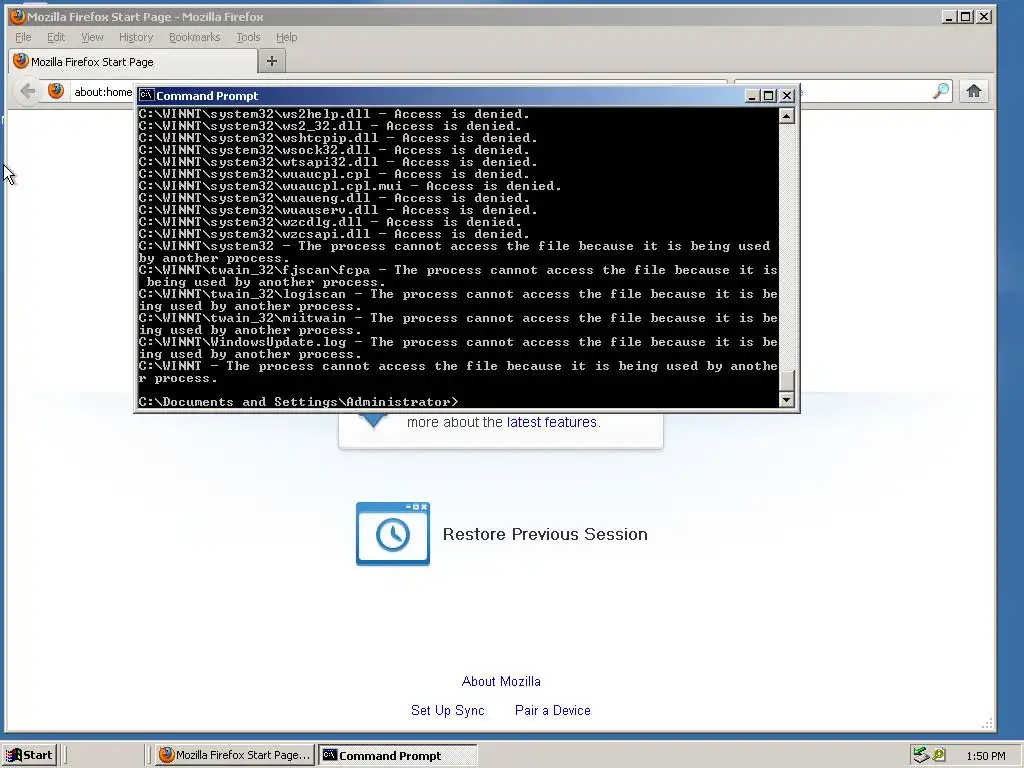This screenshot has height=768, width=1024.
Task: Select Command Prompt taskbar button
Action: (x=398, y=755)
